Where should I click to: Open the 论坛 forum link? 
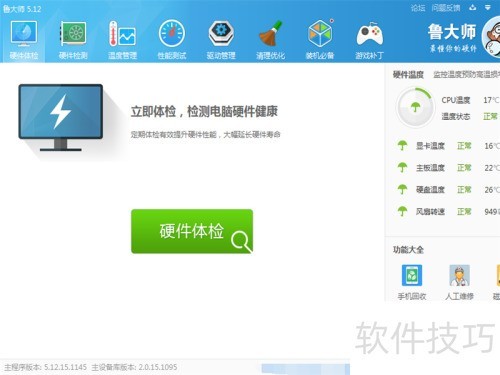click(418, 8)
